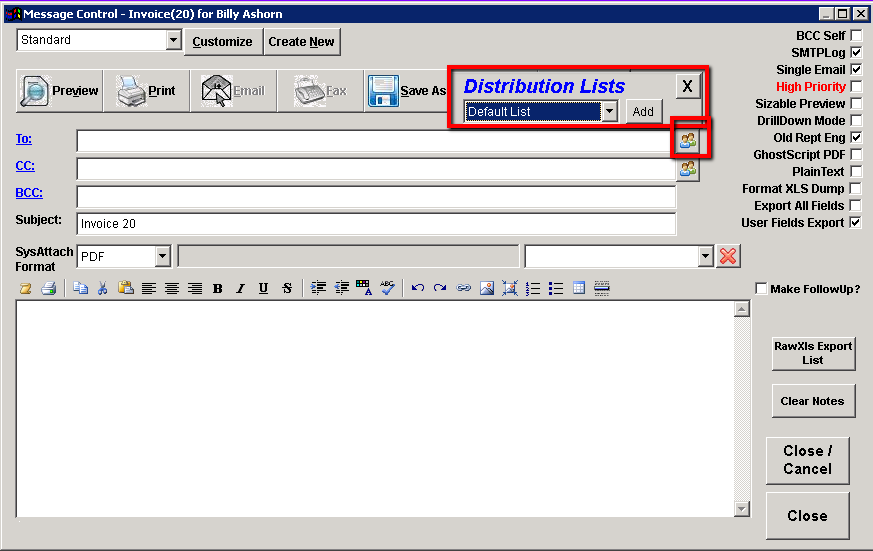Click the redo arrow icon
This screenshot has width=873, height=551.
pyautogui.click(x=440, y=288)
